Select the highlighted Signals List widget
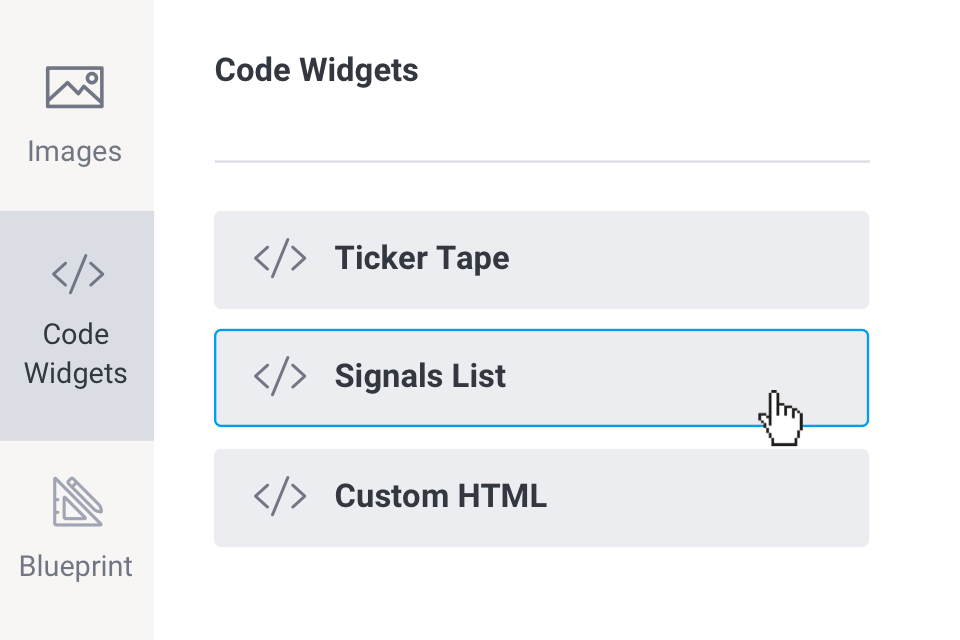Image resolution: width=960 pixels, height=640 pixels. pos(540,377)
